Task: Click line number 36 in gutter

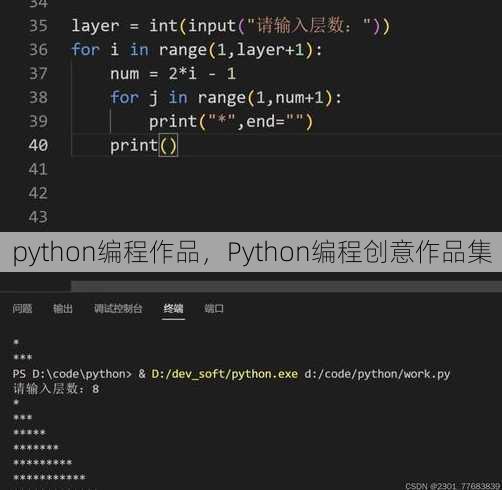Action: tap(38, 50)
